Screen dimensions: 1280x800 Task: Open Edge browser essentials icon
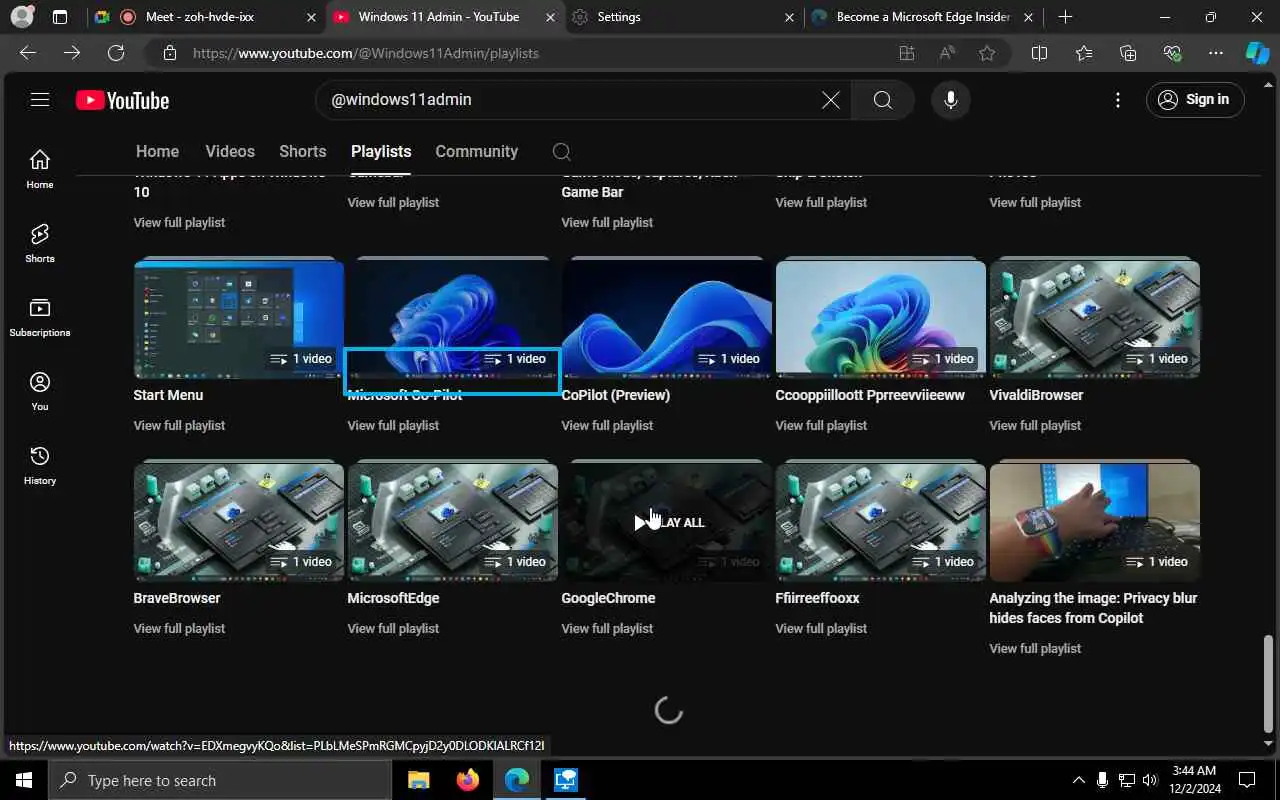[1172, 53]
